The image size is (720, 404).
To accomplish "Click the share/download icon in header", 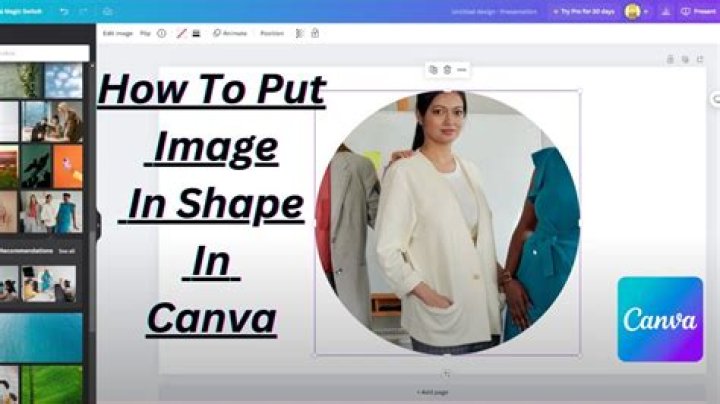I will [x=665, y=11].
